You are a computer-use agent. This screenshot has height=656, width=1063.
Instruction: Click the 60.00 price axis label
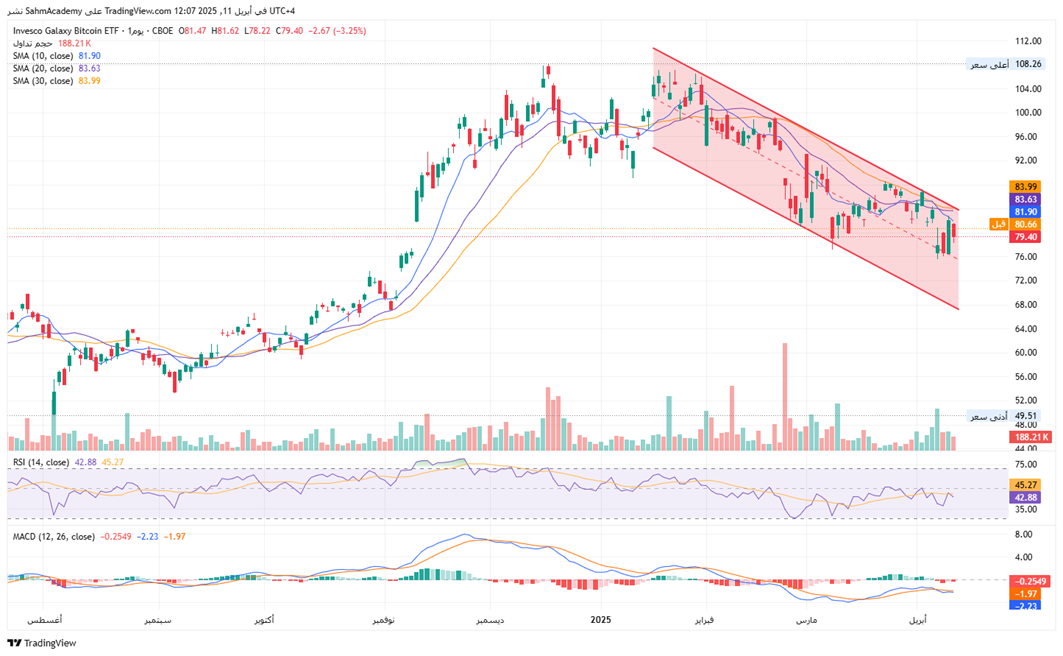(1026, 352)
